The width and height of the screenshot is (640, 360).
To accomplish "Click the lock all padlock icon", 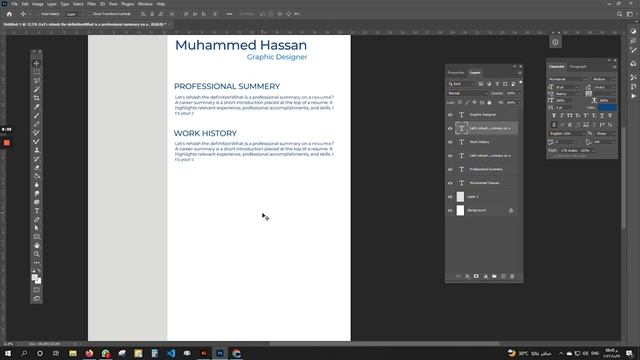I will tap(489, 102).
